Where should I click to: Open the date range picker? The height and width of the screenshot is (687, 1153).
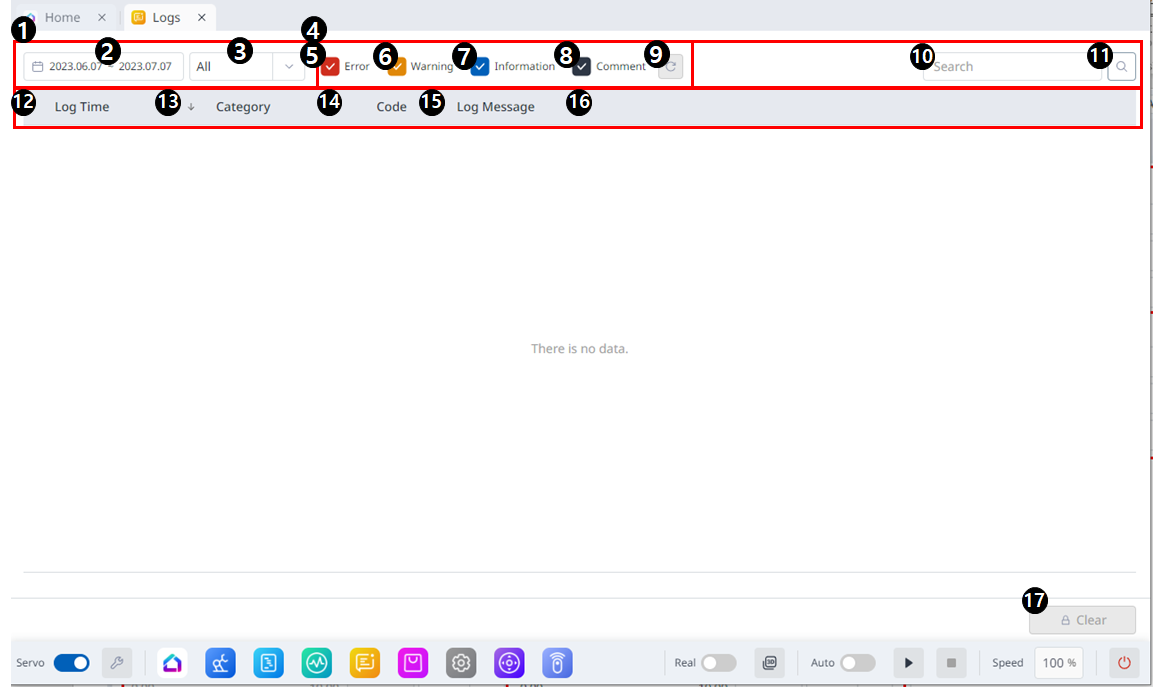[x=104, y=67]
